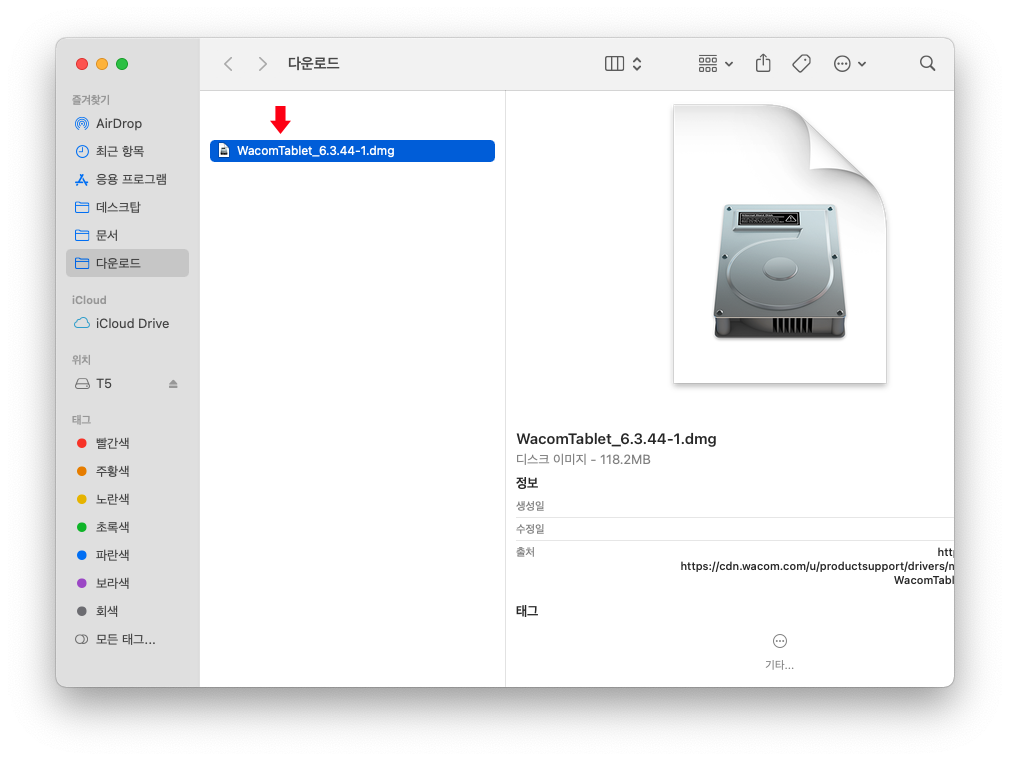
Task: Select the 노란색 yellow tag
Action: point(127,499)
